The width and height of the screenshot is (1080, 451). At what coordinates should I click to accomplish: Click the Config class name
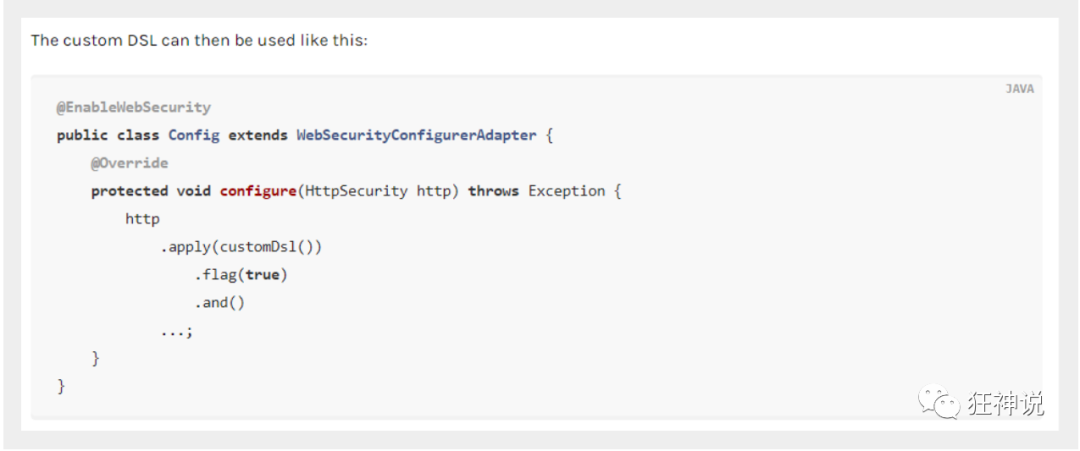[x=194, y=135]
